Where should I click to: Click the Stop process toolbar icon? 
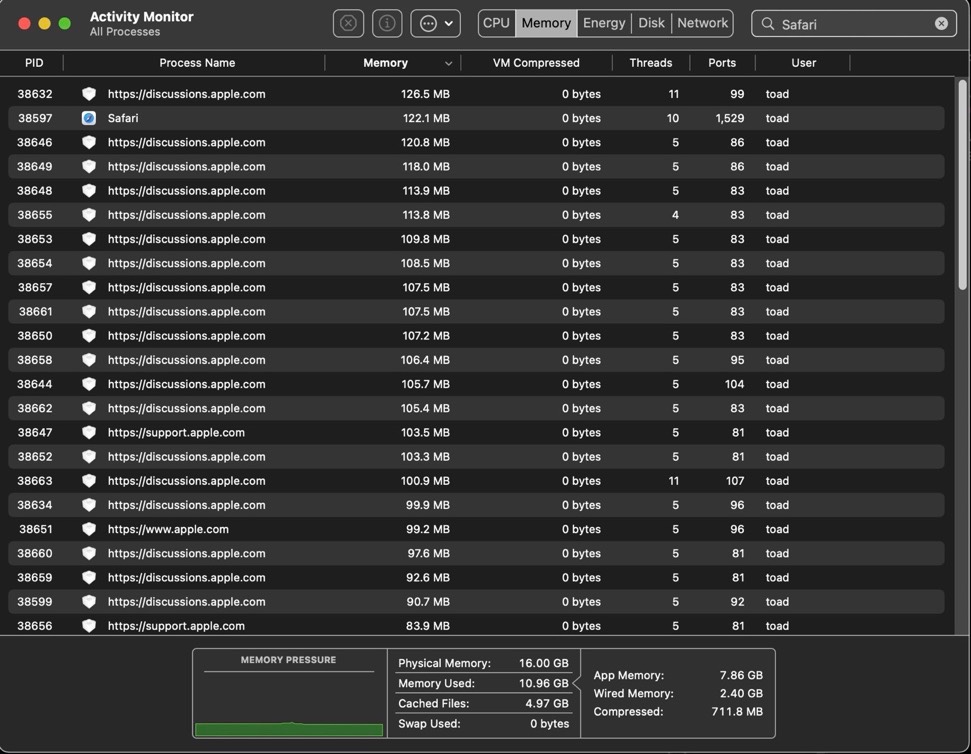click(348, 24)
